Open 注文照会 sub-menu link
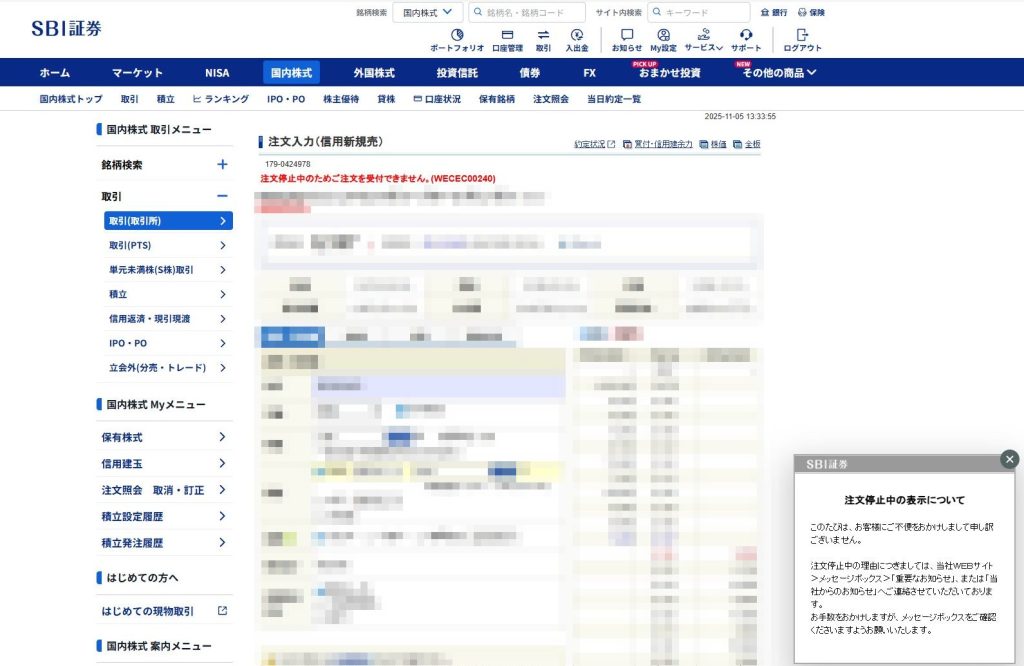The image size is (1024, 666). tap(551, 99)
